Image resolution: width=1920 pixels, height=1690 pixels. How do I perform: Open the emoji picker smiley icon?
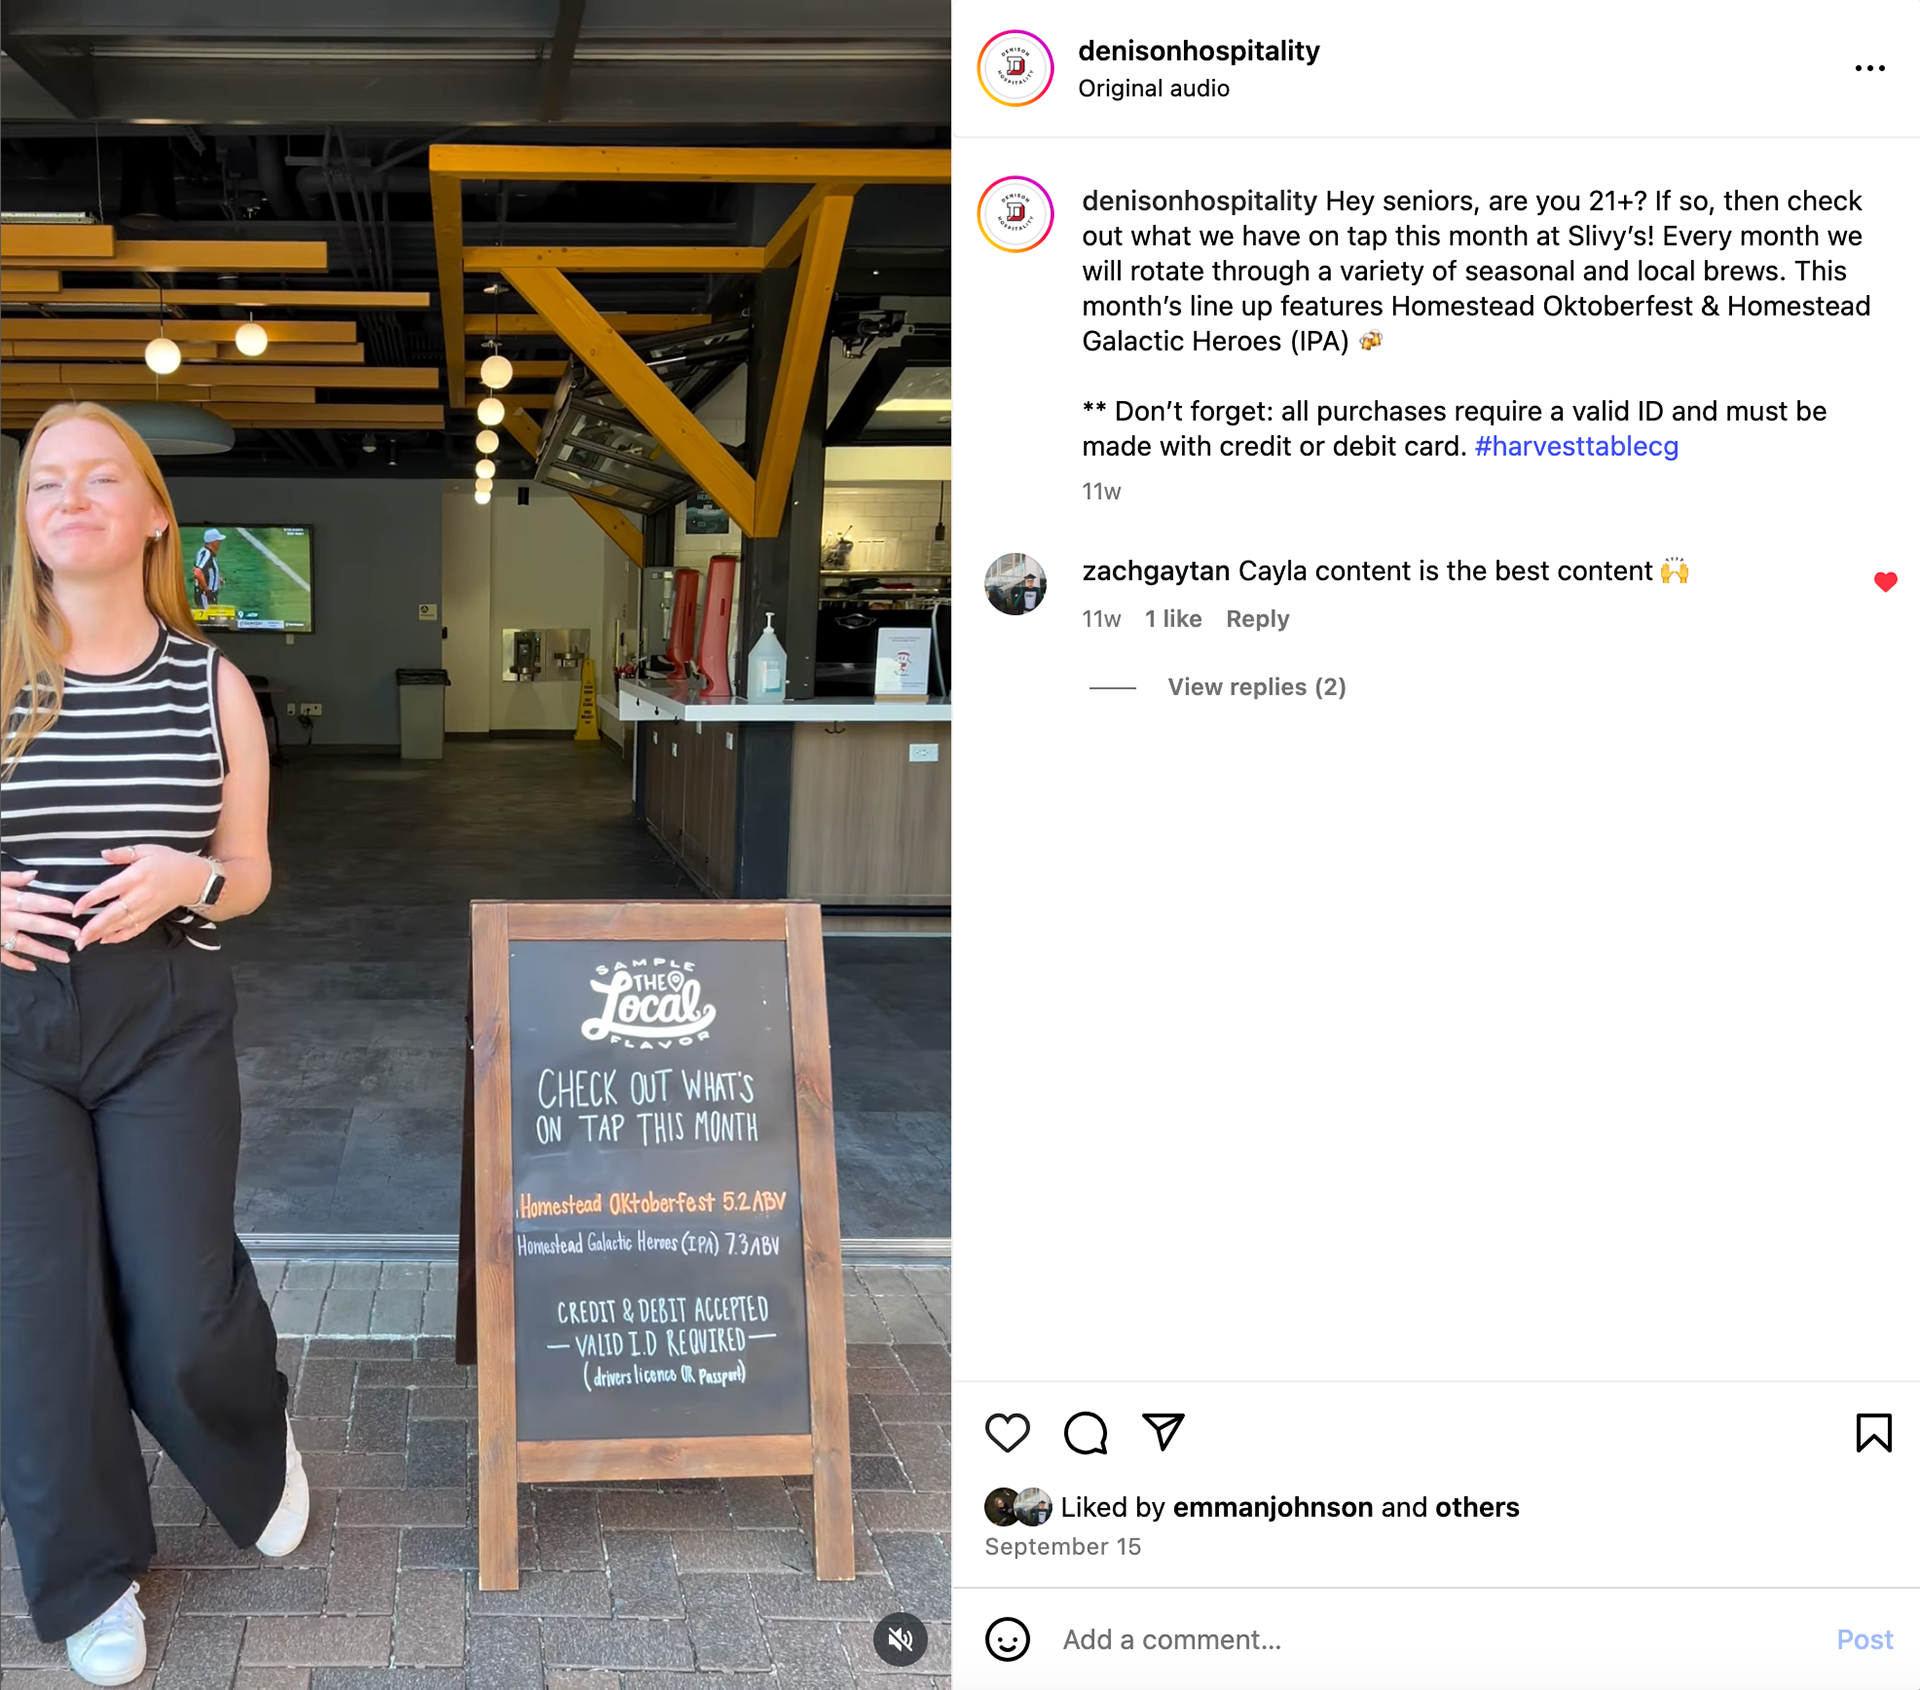pyautogui.click(x=1007, y=1639)
